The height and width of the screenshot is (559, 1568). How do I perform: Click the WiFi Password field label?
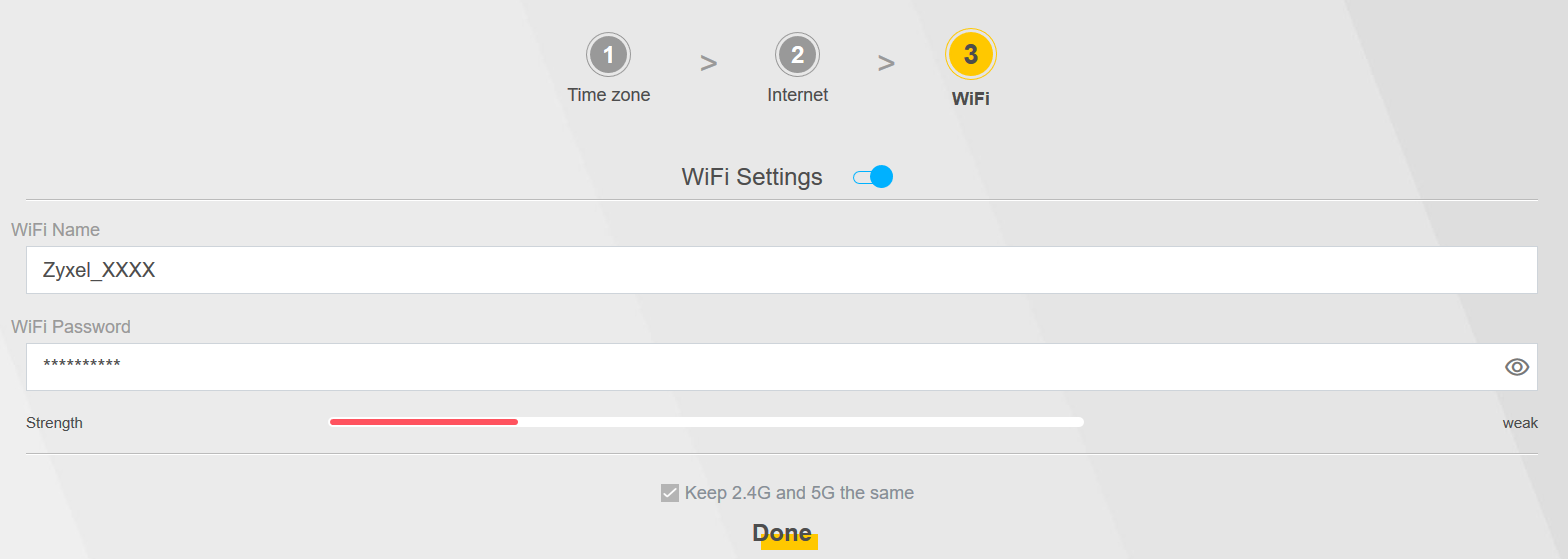(x=70, y=327)
